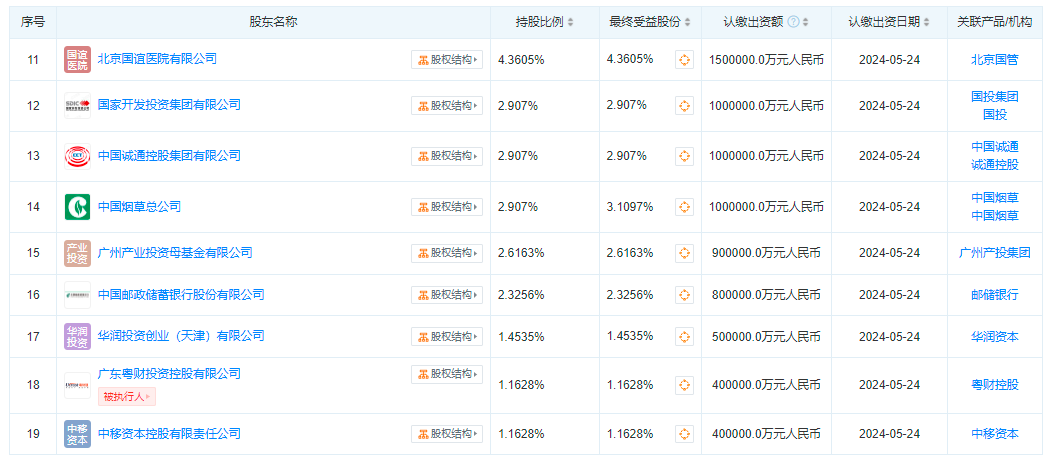The width and height of the screenshot is (1050, 461).
Task: Expand the 被执行人 tag under 广东粤财
Action: click(127, 397)
